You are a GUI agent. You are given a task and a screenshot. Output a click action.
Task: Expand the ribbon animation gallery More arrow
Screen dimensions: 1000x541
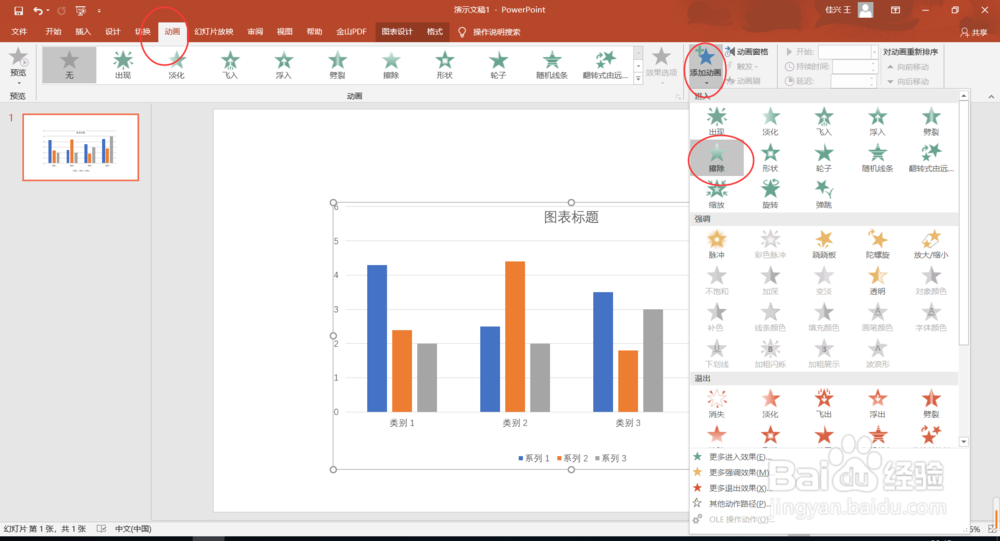[x=638, y=78]
